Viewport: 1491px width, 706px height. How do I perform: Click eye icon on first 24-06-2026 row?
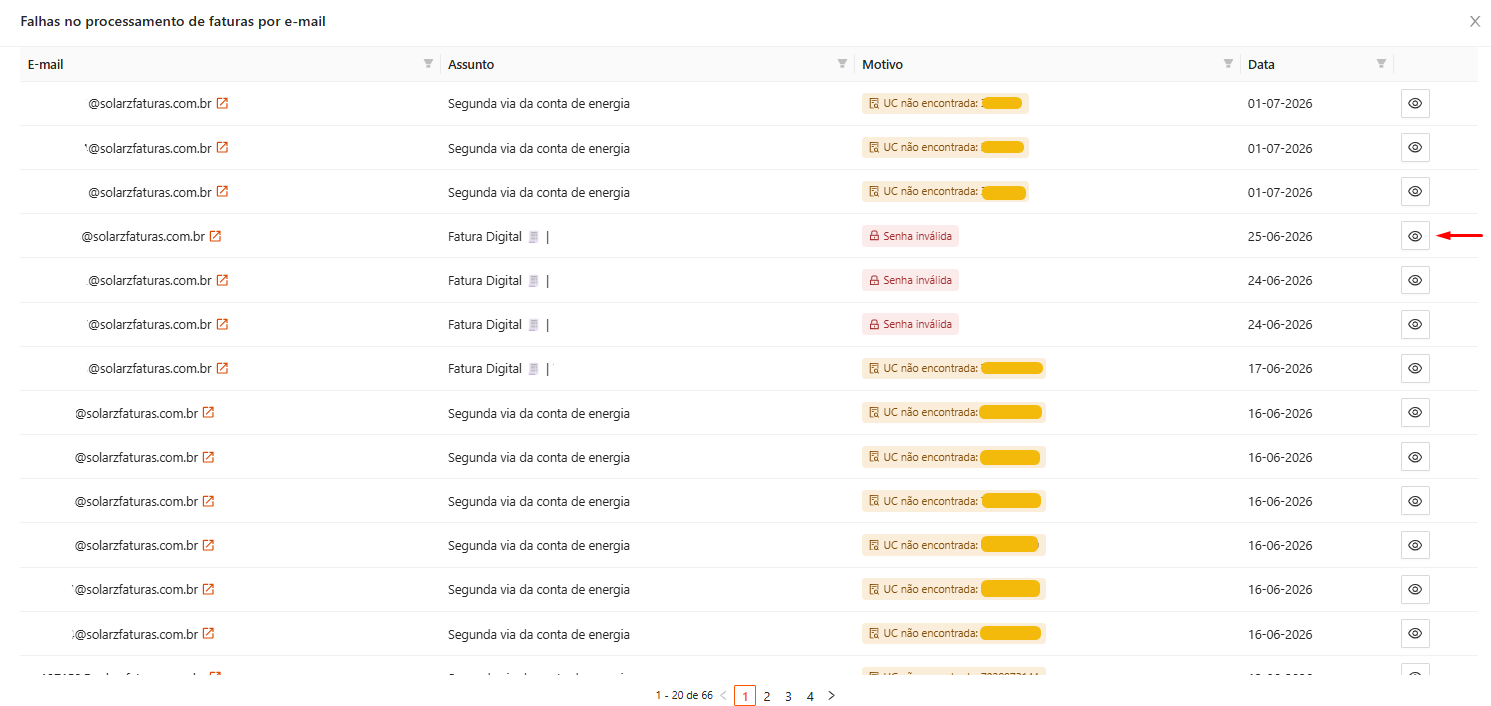[x=1415, y=280]
